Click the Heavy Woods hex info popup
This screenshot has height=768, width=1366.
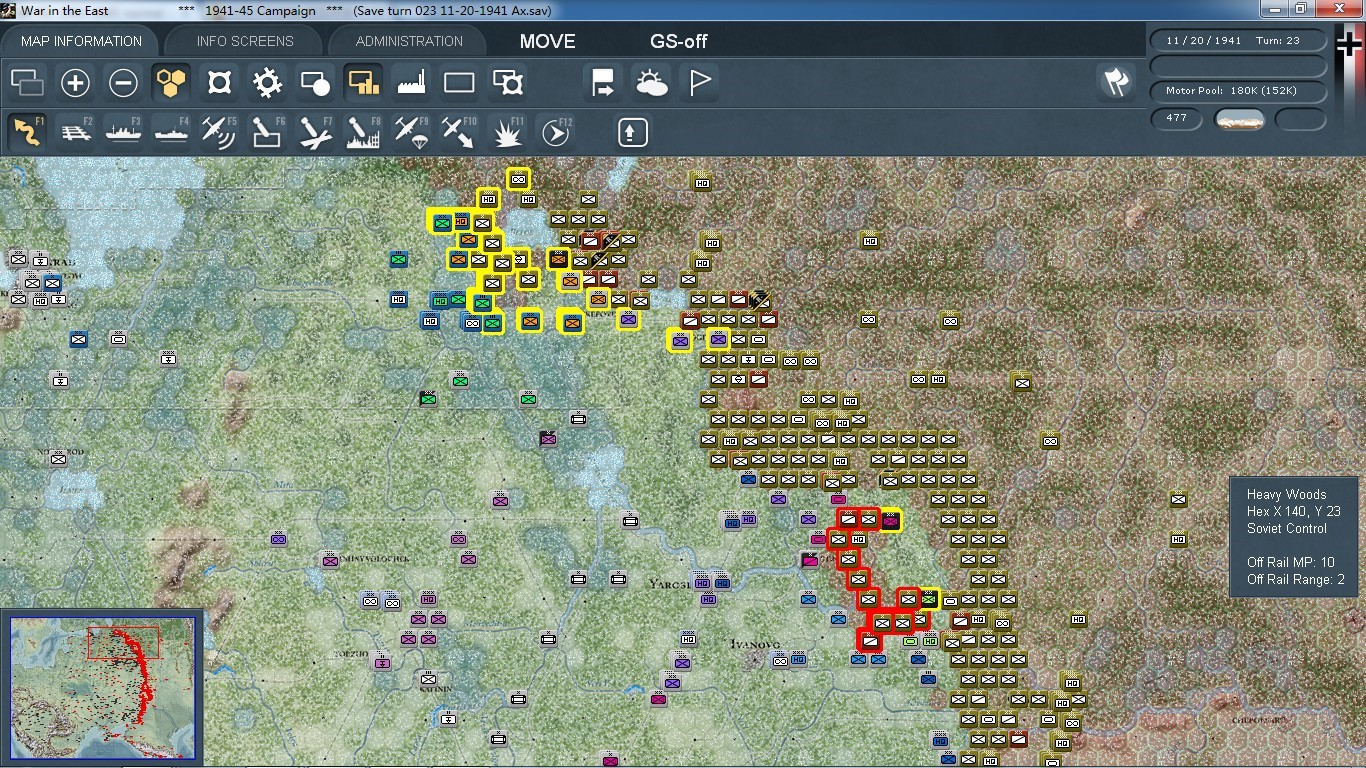click(1296, 537)
